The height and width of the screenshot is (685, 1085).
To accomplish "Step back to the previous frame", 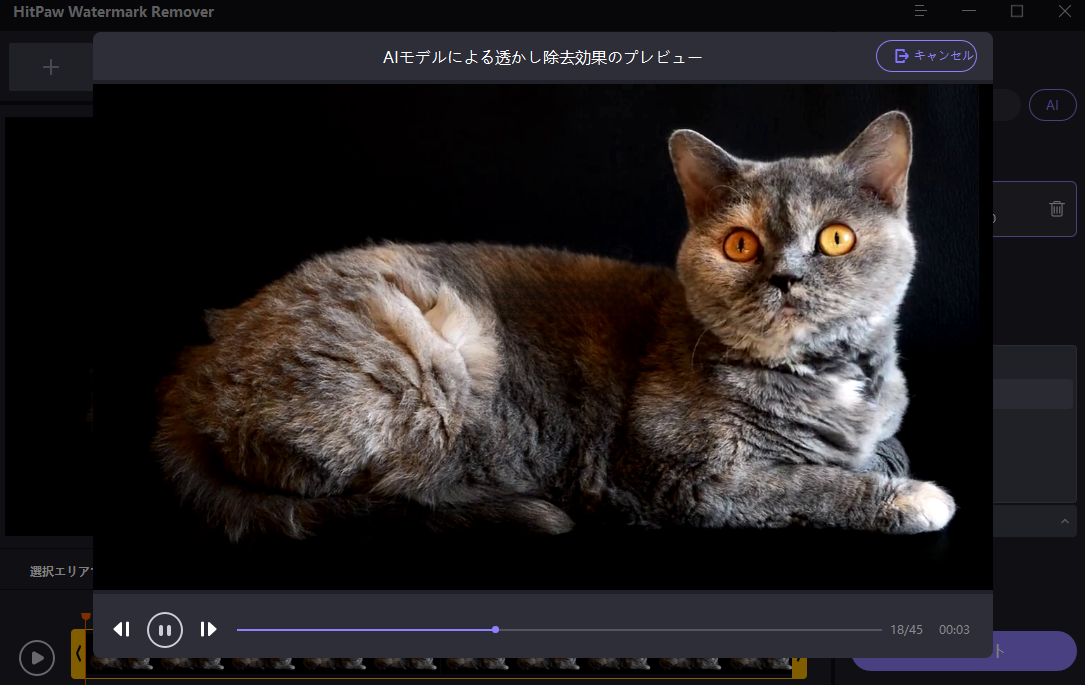I will pyautogui.click(x=121, y=629).
